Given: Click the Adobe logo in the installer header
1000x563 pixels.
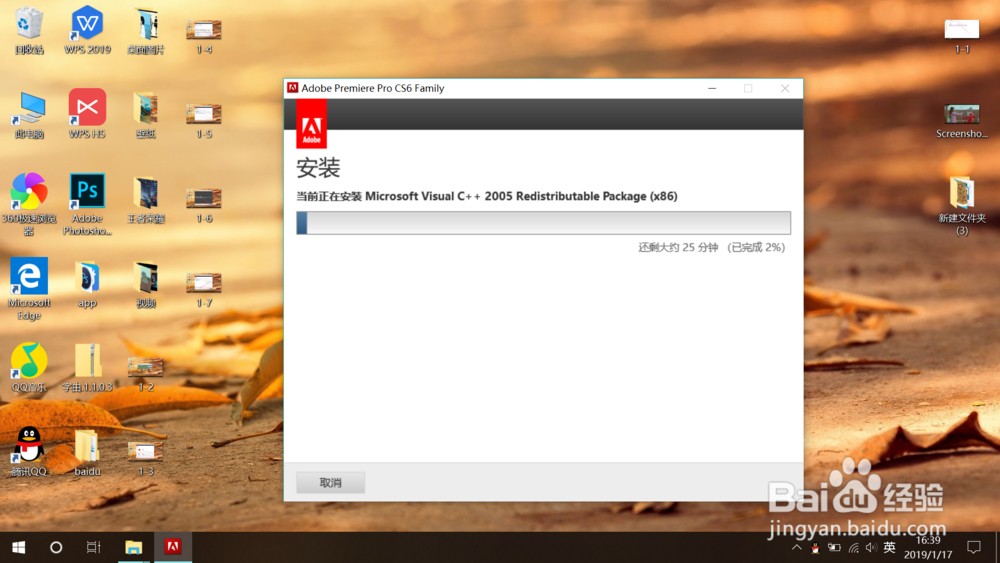Looking at the screenshot, I should pyautogui.click(x=311, y=124).
